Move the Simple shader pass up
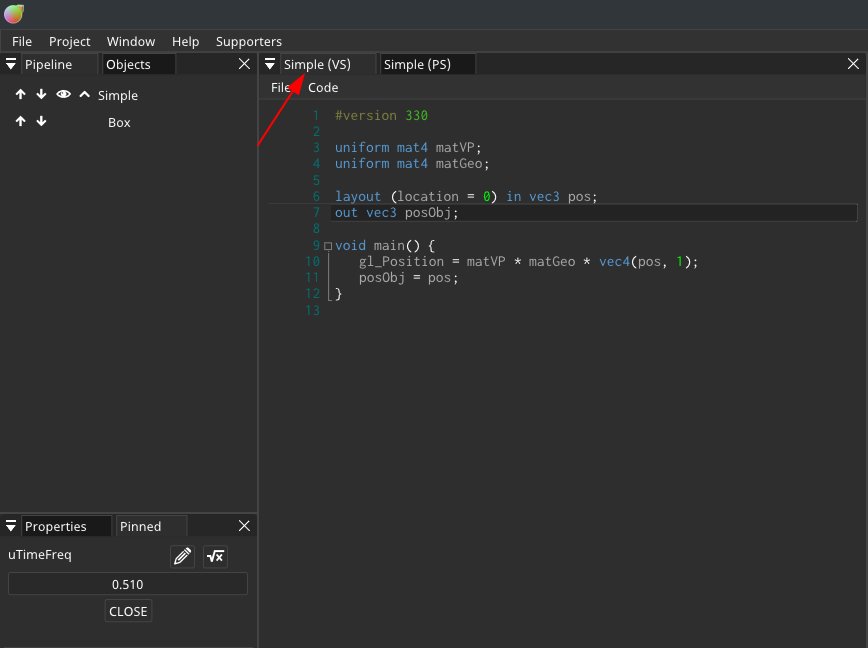The image size is (868, 648). tap(20, 95)
